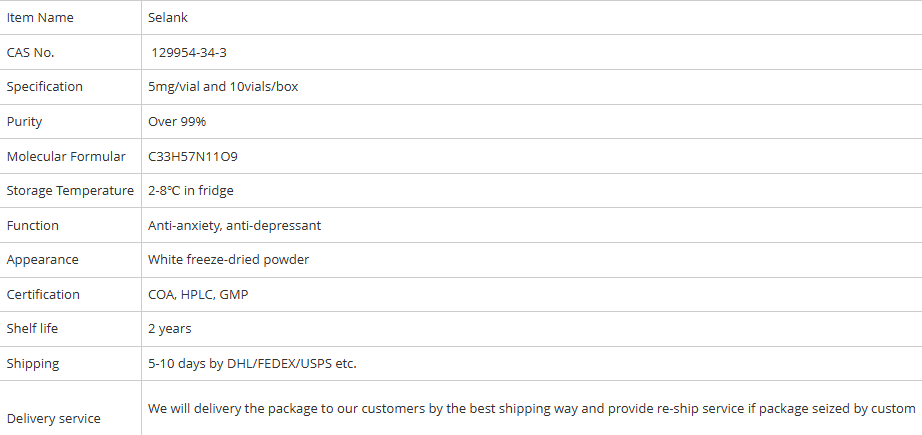Select the 'Purity' label cell

click(25, 122)
